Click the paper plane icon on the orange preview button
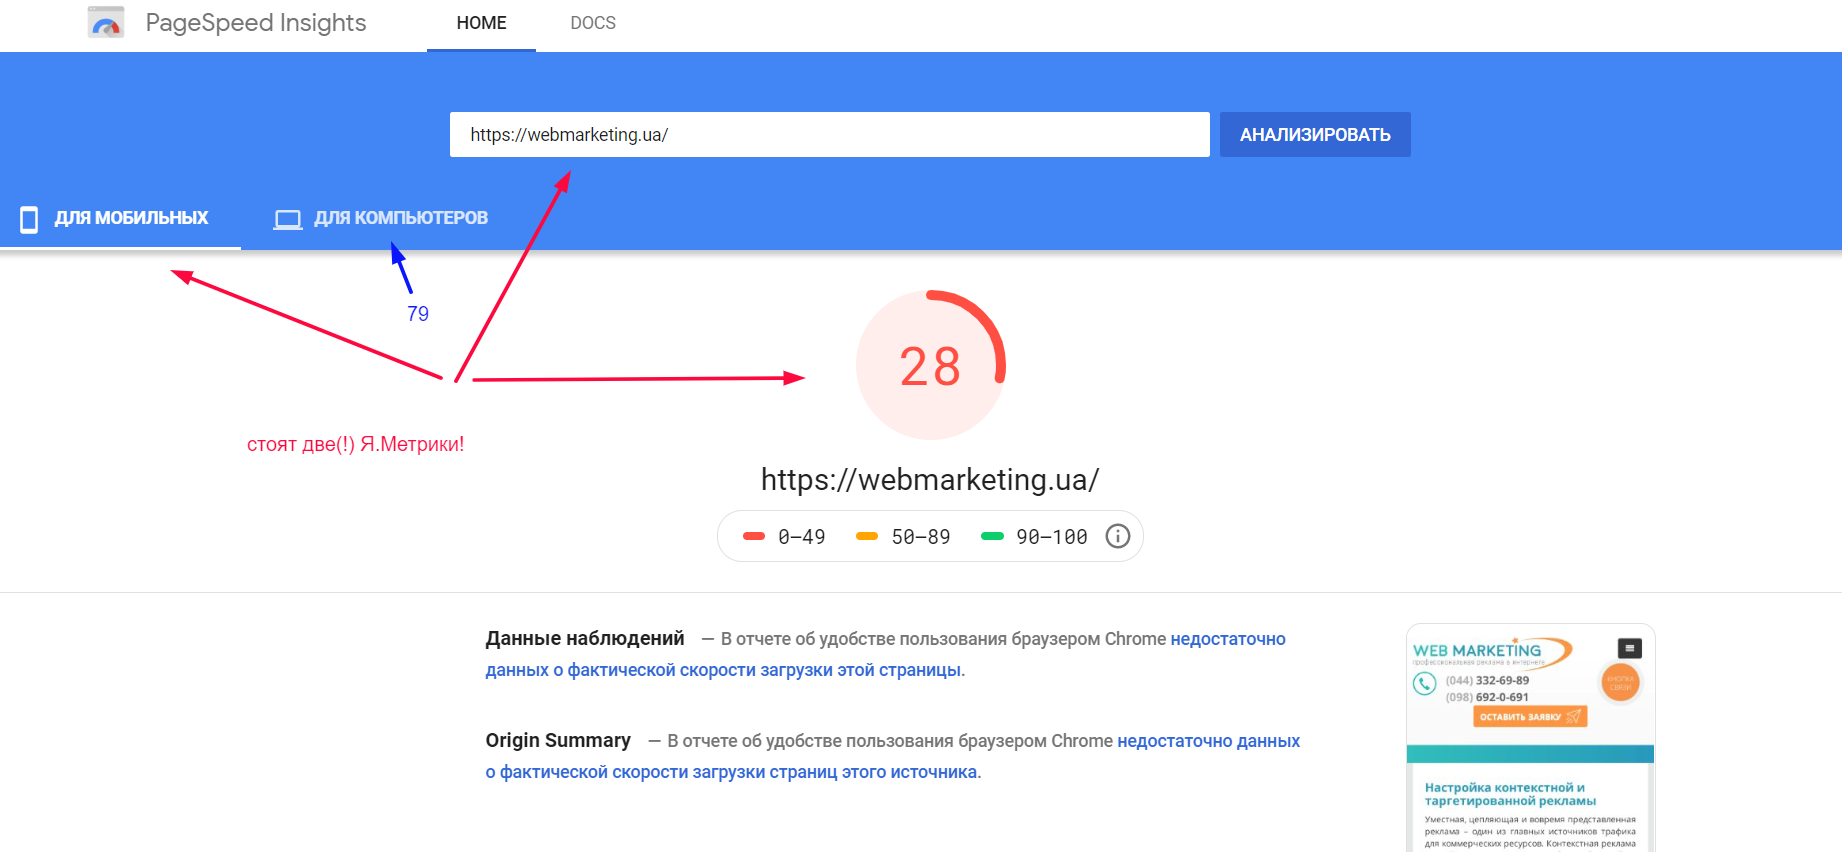The height and width of the screenshot is (852, 1842). click(1573, 716)
